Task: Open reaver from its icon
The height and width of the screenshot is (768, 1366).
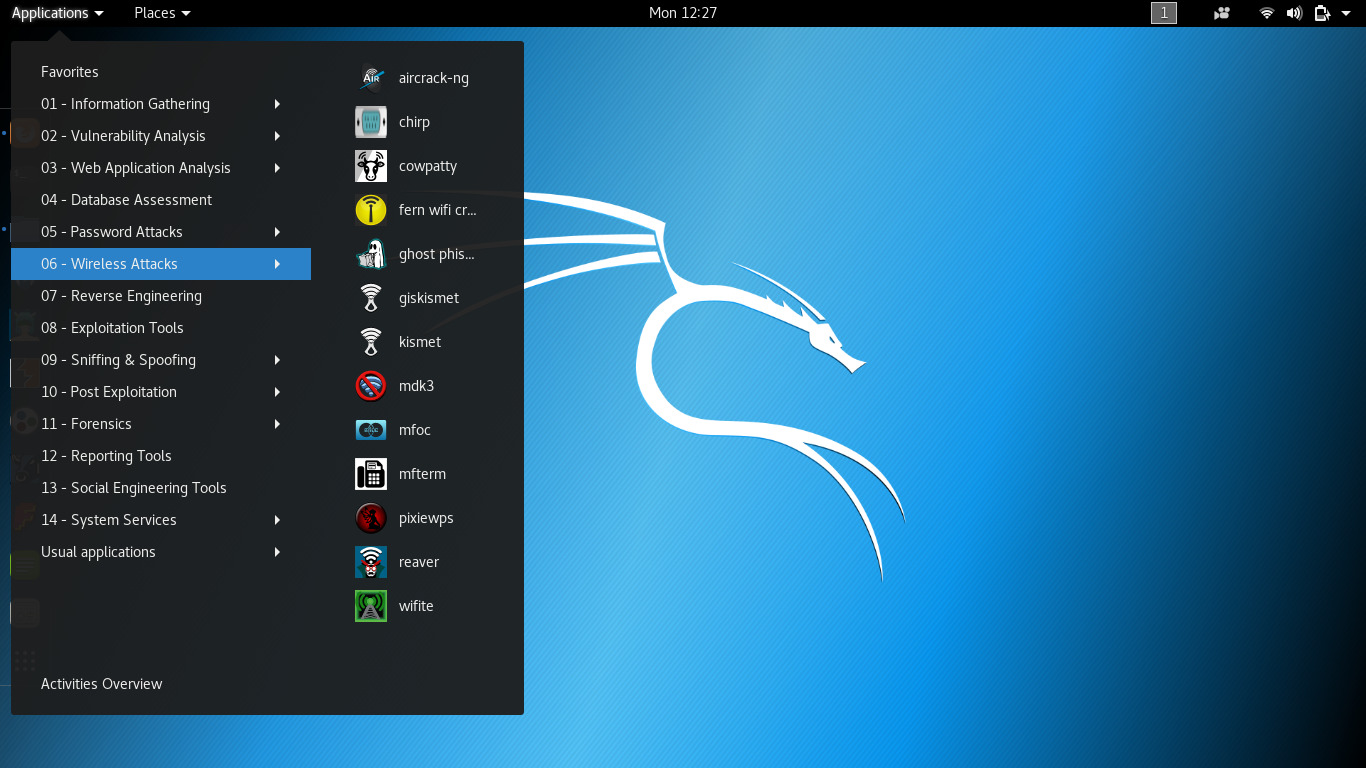Action: 371,562
